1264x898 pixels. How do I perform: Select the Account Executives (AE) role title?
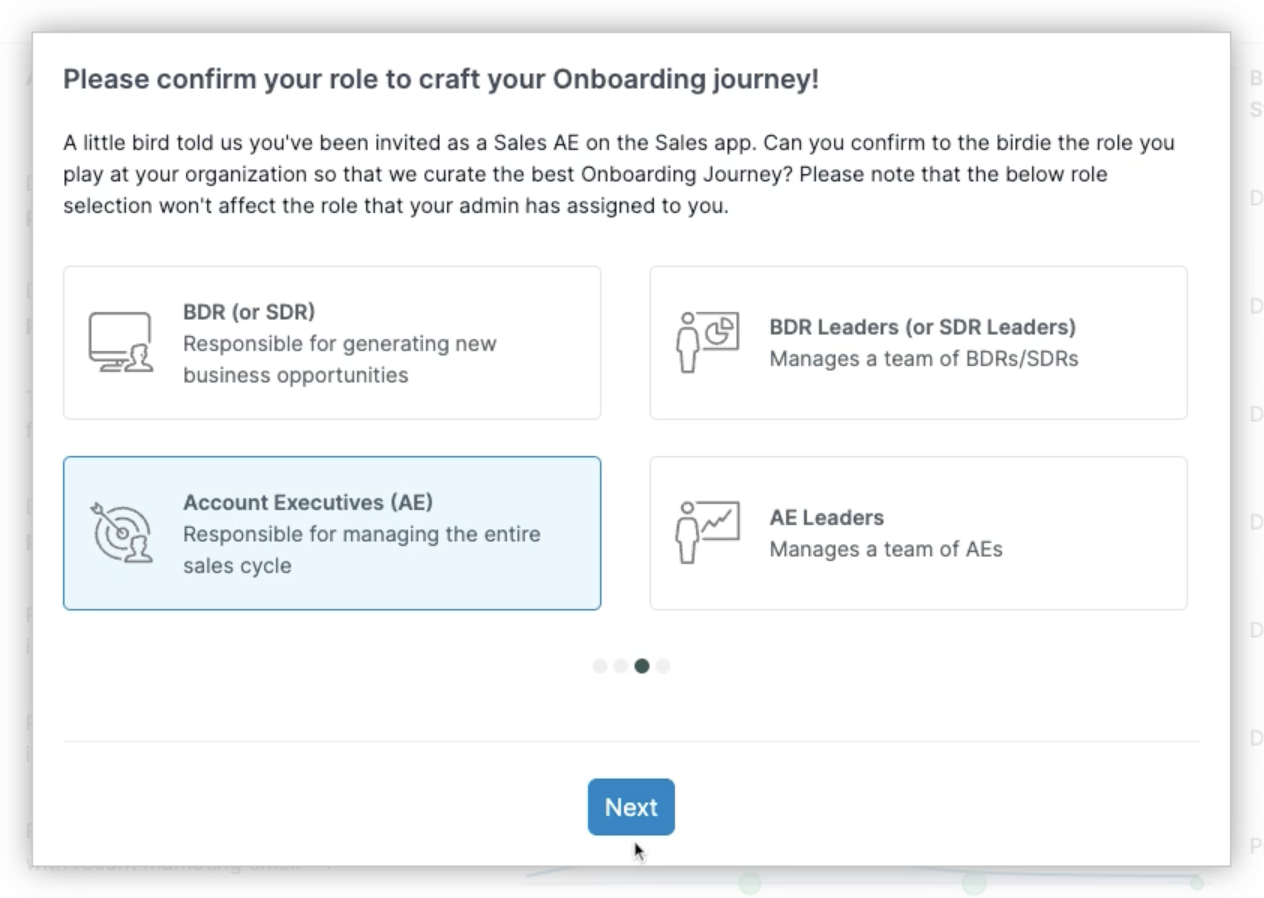click(307, 502)
